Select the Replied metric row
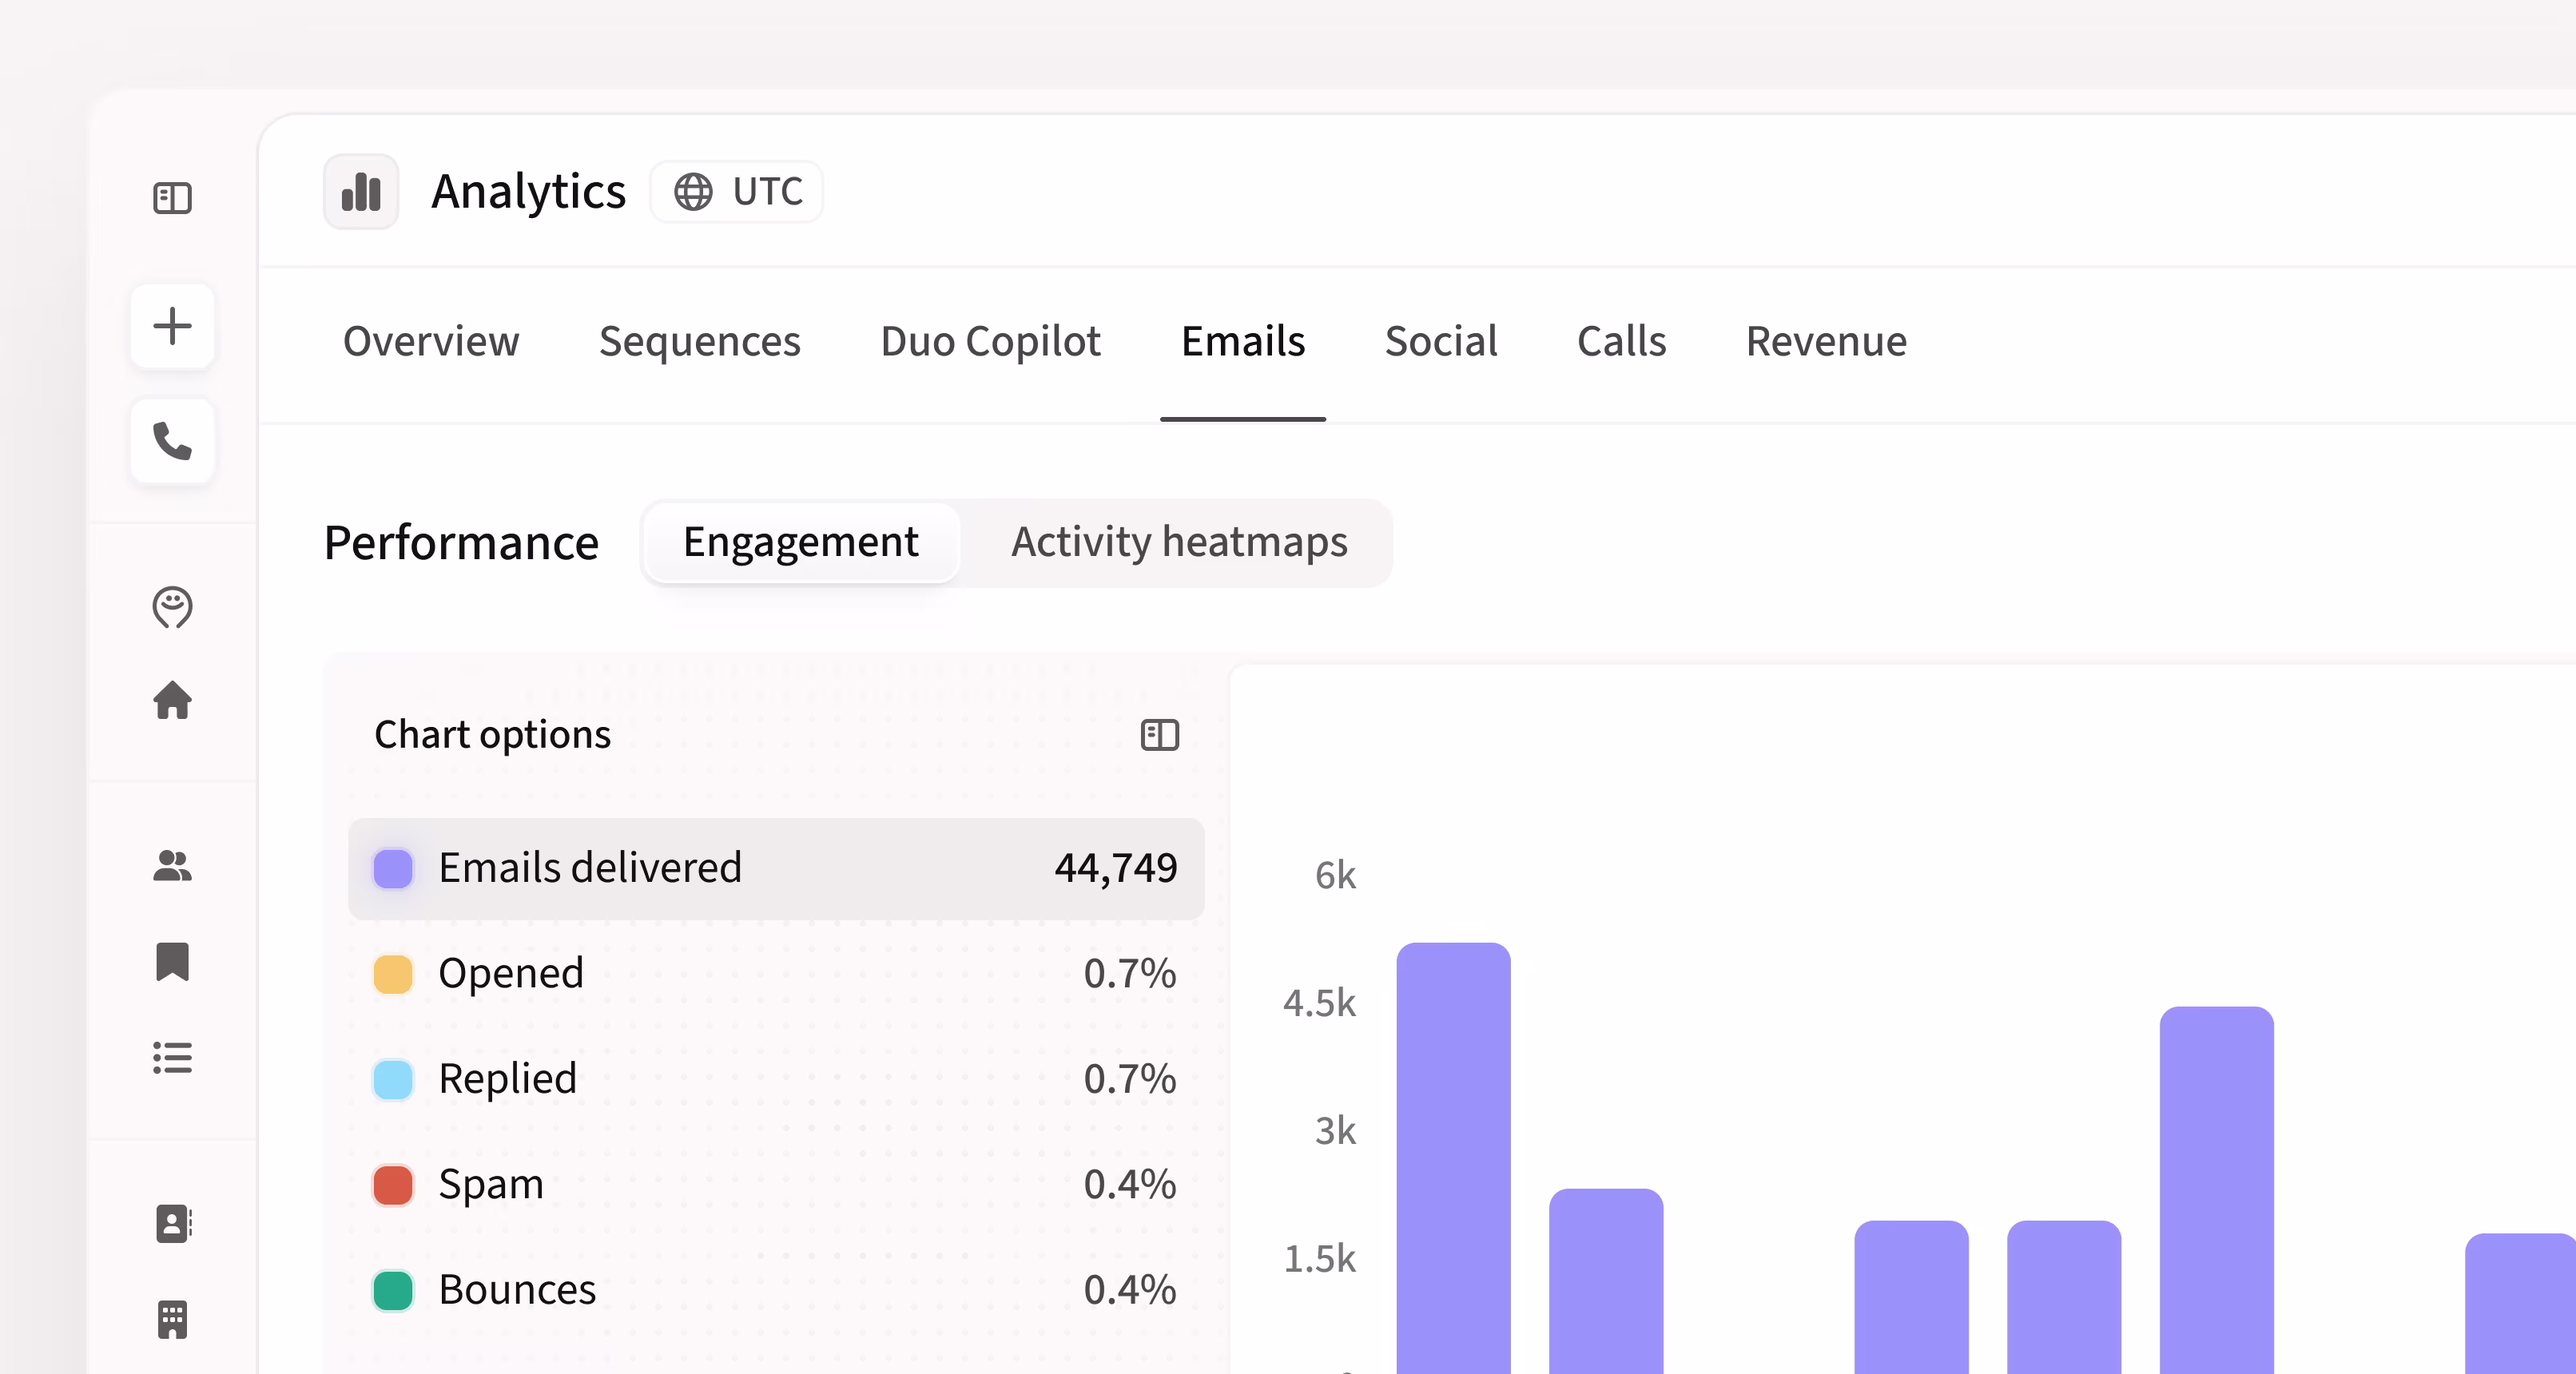This screenshot has height=1374, width=2576. (776, 1079)
